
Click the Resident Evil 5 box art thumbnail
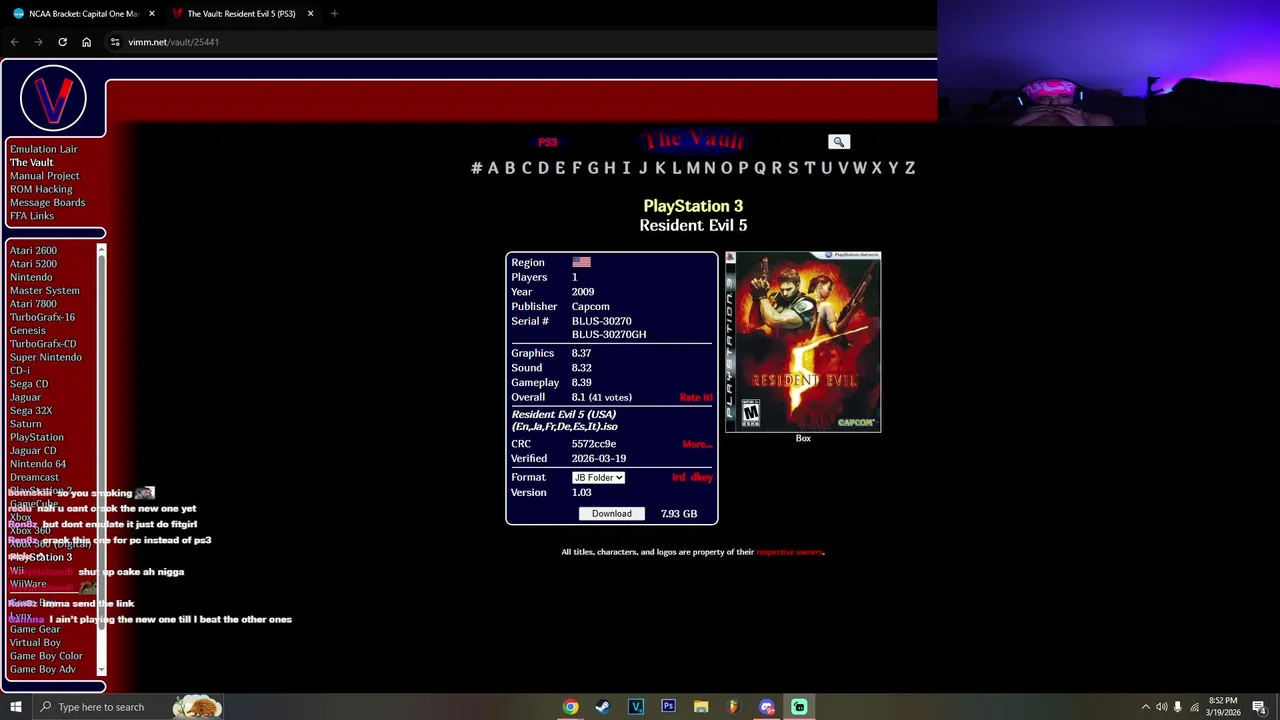coord(803,342)
